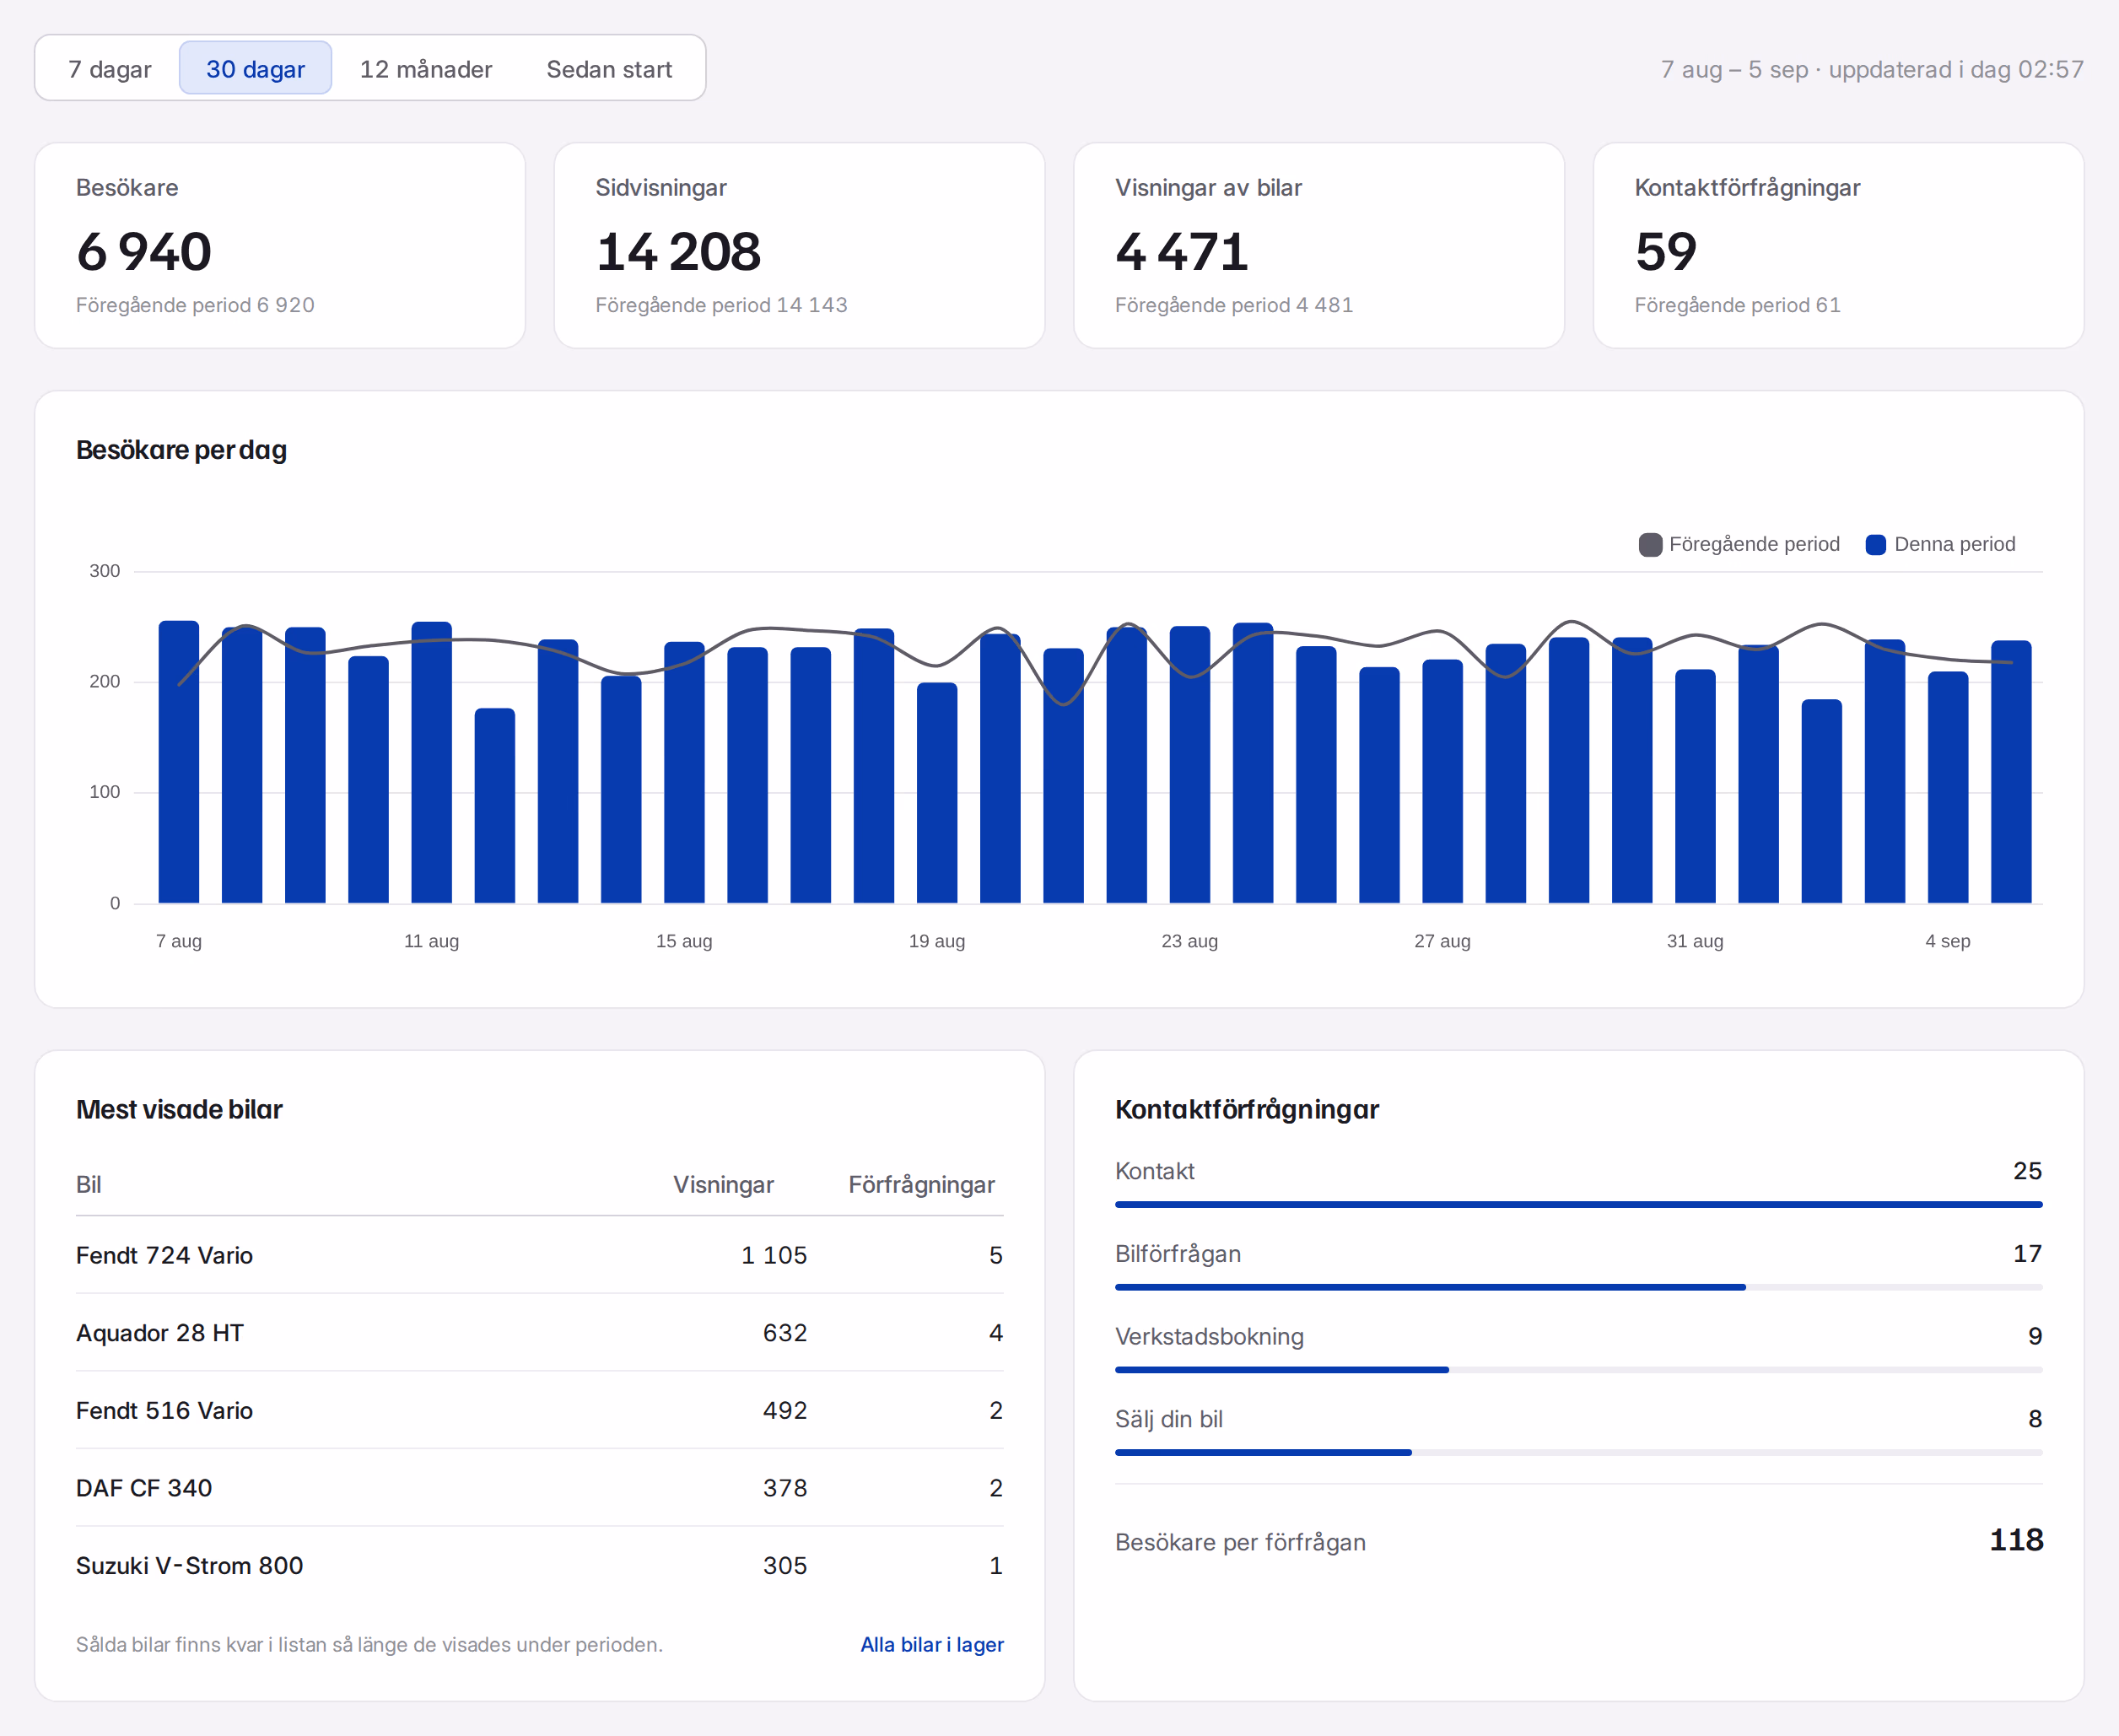2119x1736 pixels.
Task: Click the bar above 19 aug
Action: click(937, 793)
